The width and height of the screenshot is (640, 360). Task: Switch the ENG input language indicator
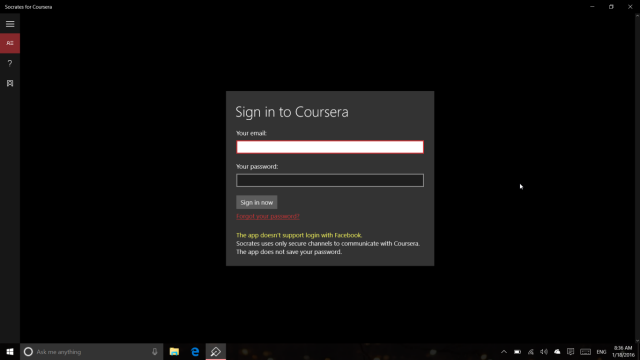pyautogui.click(x=601, y=352)
